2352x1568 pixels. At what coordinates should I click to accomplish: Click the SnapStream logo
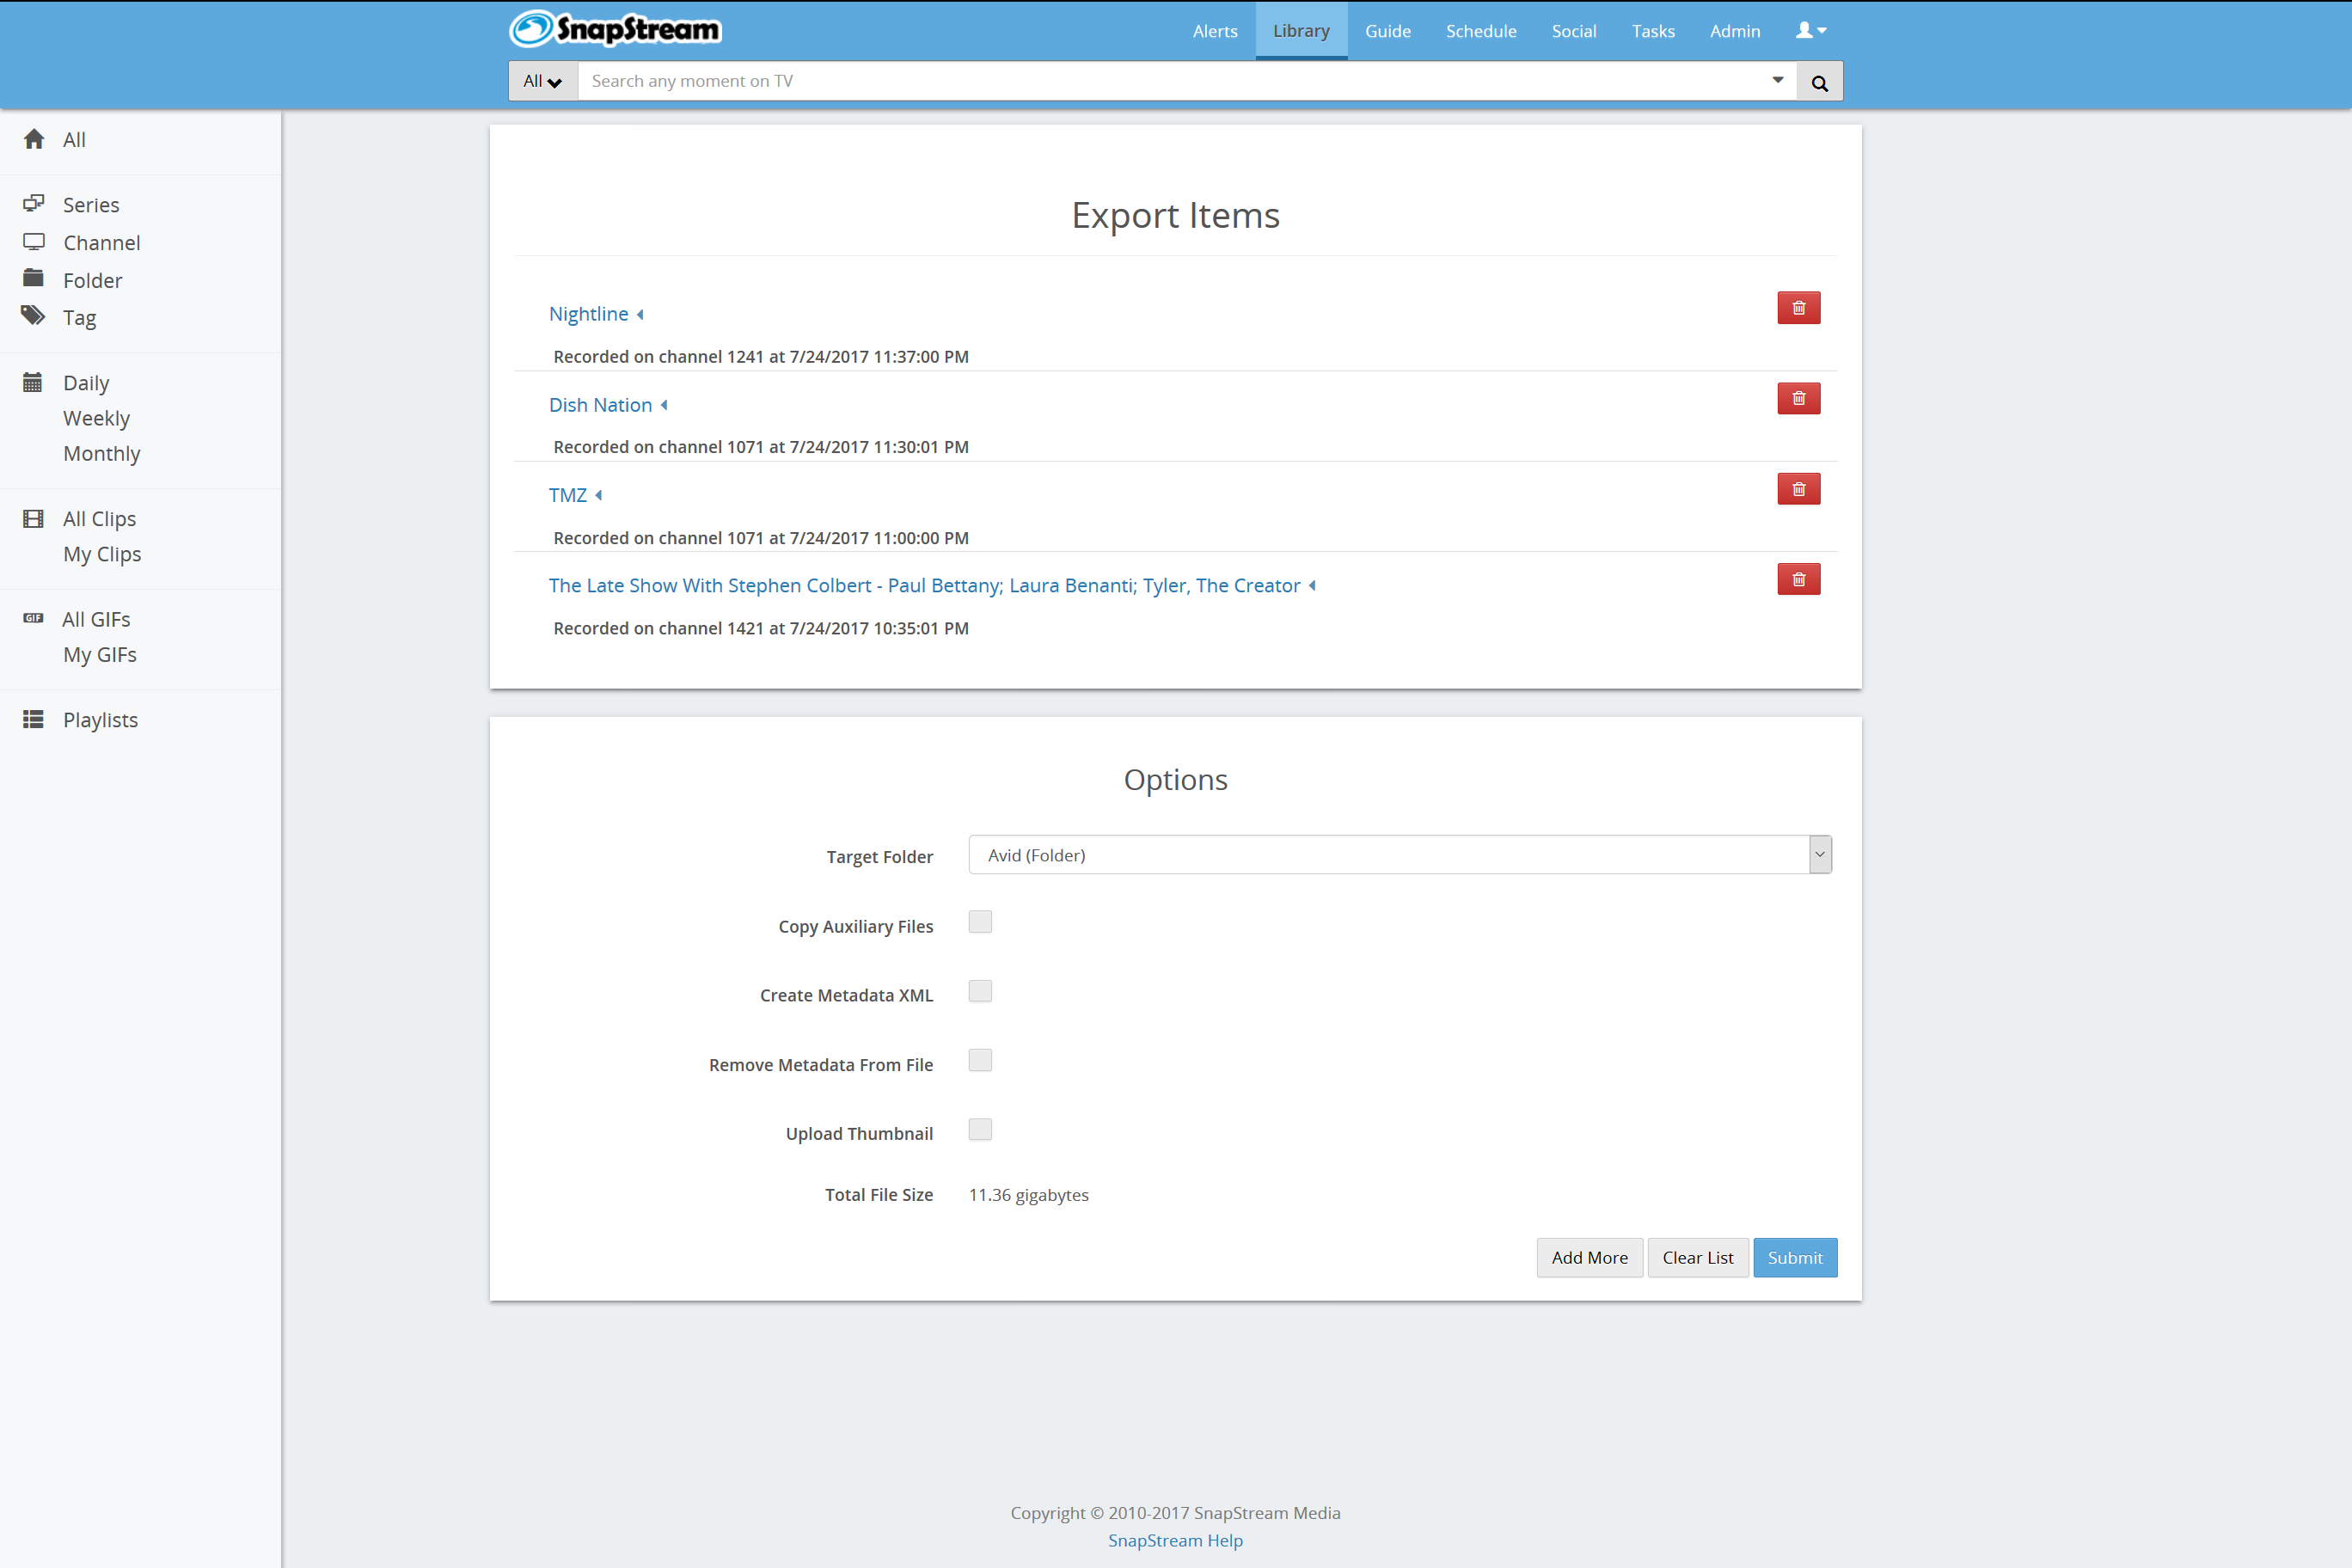coord(615,29)
